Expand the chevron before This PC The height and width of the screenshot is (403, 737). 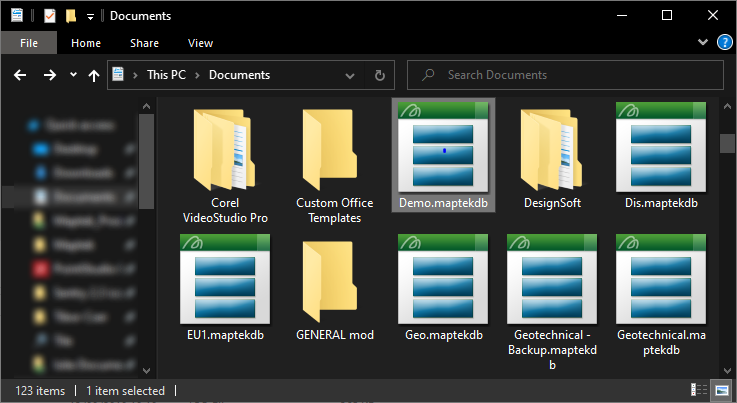pos(135,75)
